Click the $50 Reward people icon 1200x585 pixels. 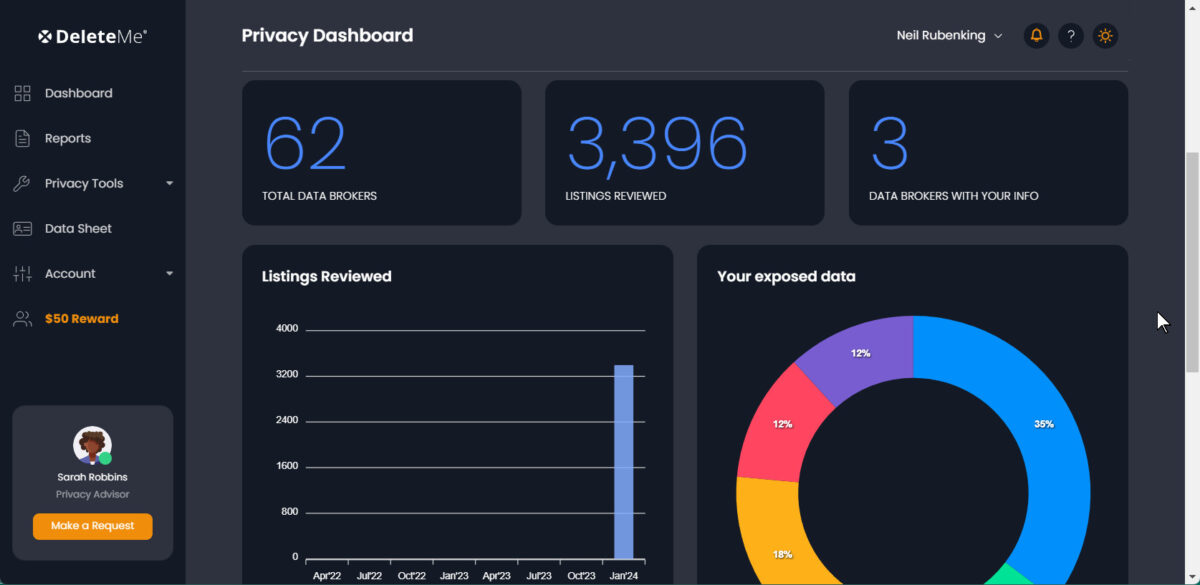[22, 319]
